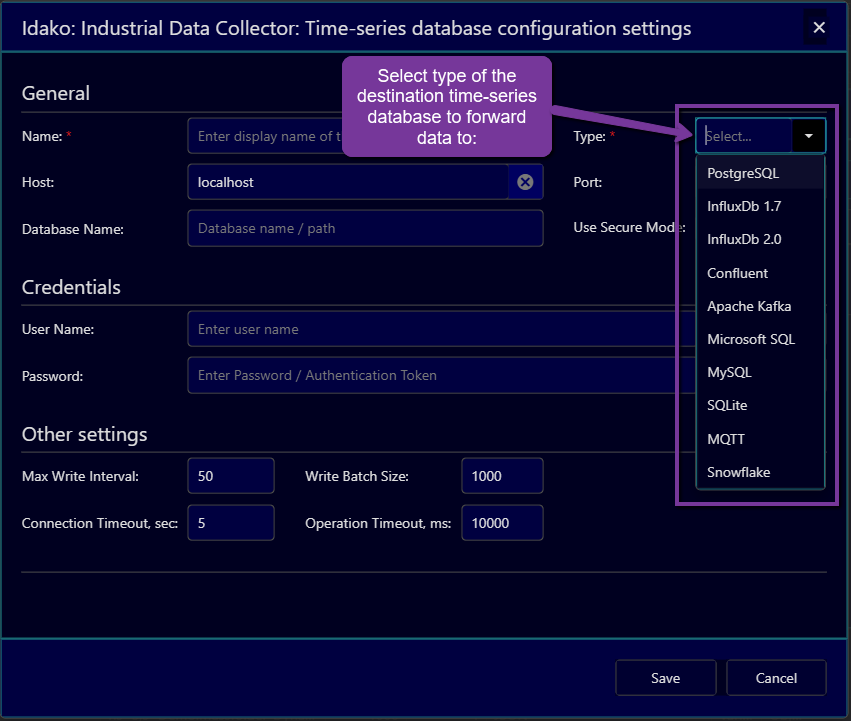Click the Write Batch Size field

click(x=502, y=476)
